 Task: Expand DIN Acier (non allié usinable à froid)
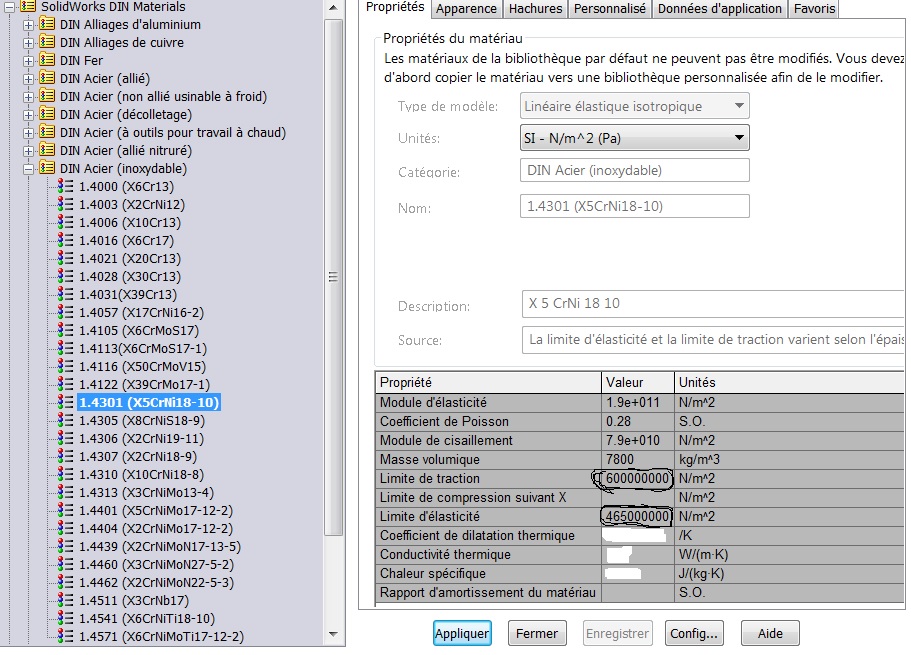coord(28,98)
